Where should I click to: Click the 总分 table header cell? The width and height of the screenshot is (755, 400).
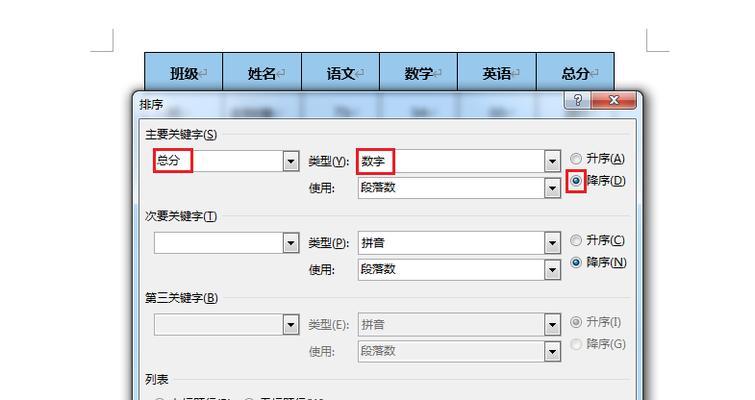click(x=575, y=72)
